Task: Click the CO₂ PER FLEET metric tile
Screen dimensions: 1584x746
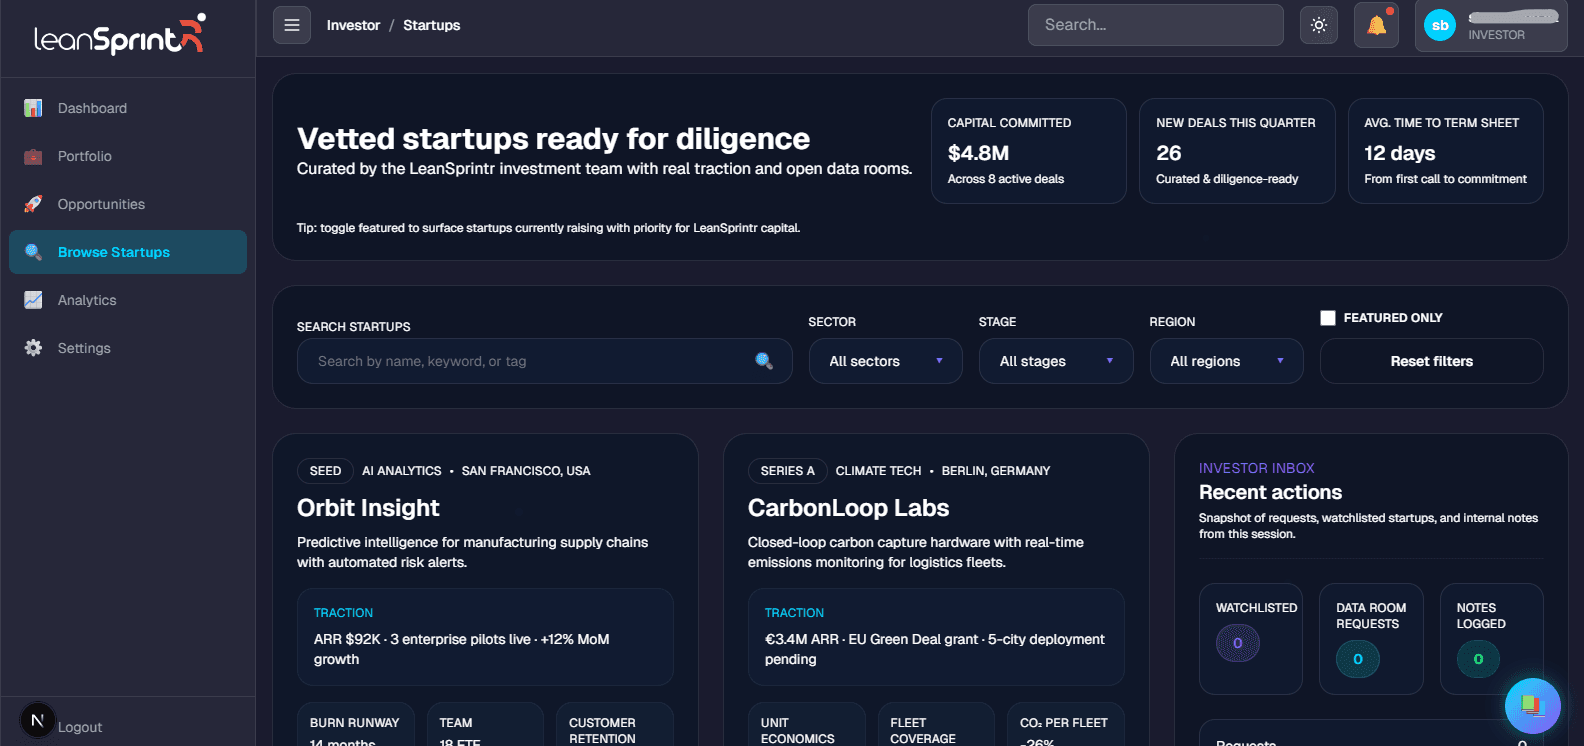Action: (x=1066, y=724)
